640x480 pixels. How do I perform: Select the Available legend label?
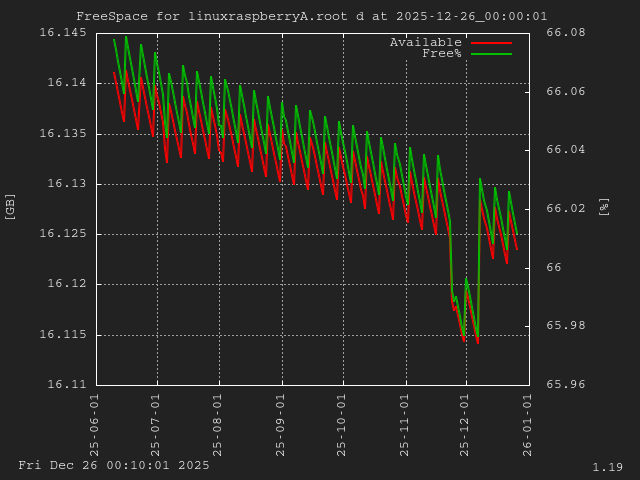pyautogui.click(x=425, y=42)
